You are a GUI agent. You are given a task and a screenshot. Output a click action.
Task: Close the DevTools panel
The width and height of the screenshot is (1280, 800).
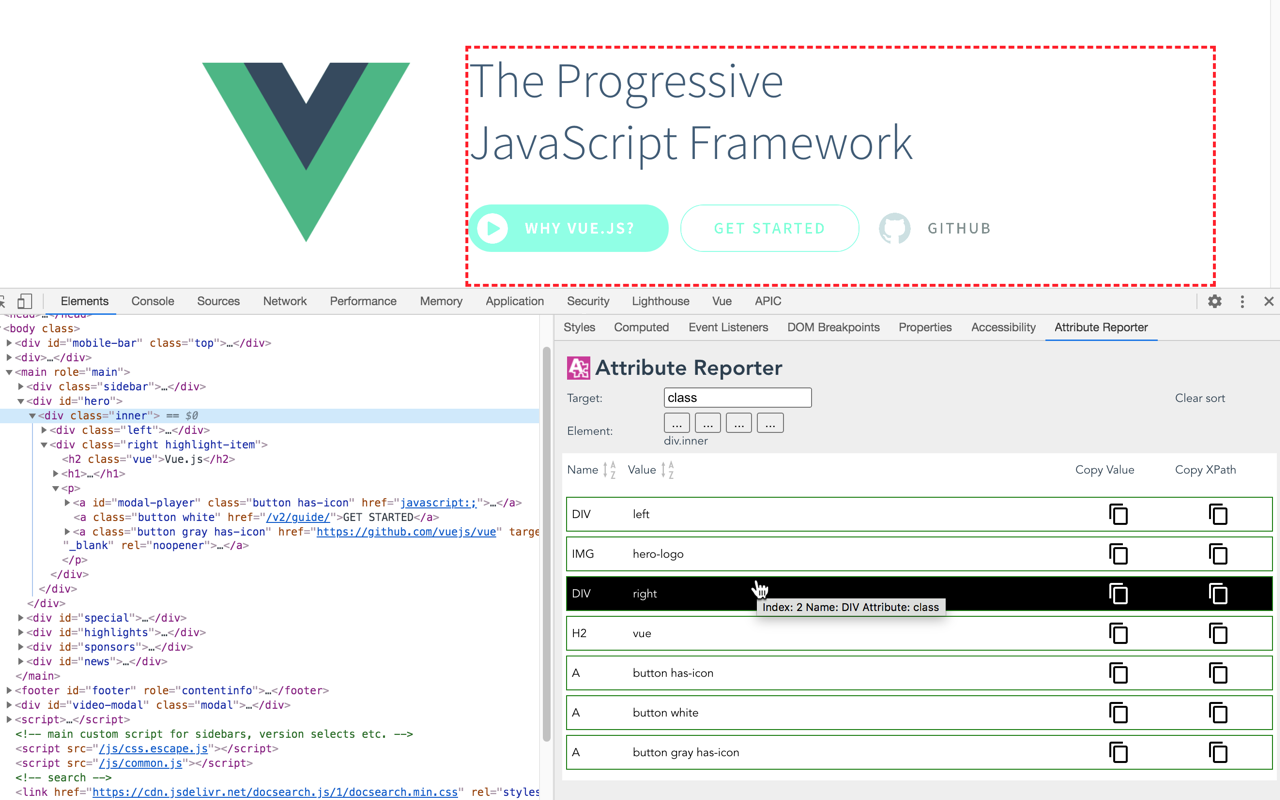point(1269,301)
